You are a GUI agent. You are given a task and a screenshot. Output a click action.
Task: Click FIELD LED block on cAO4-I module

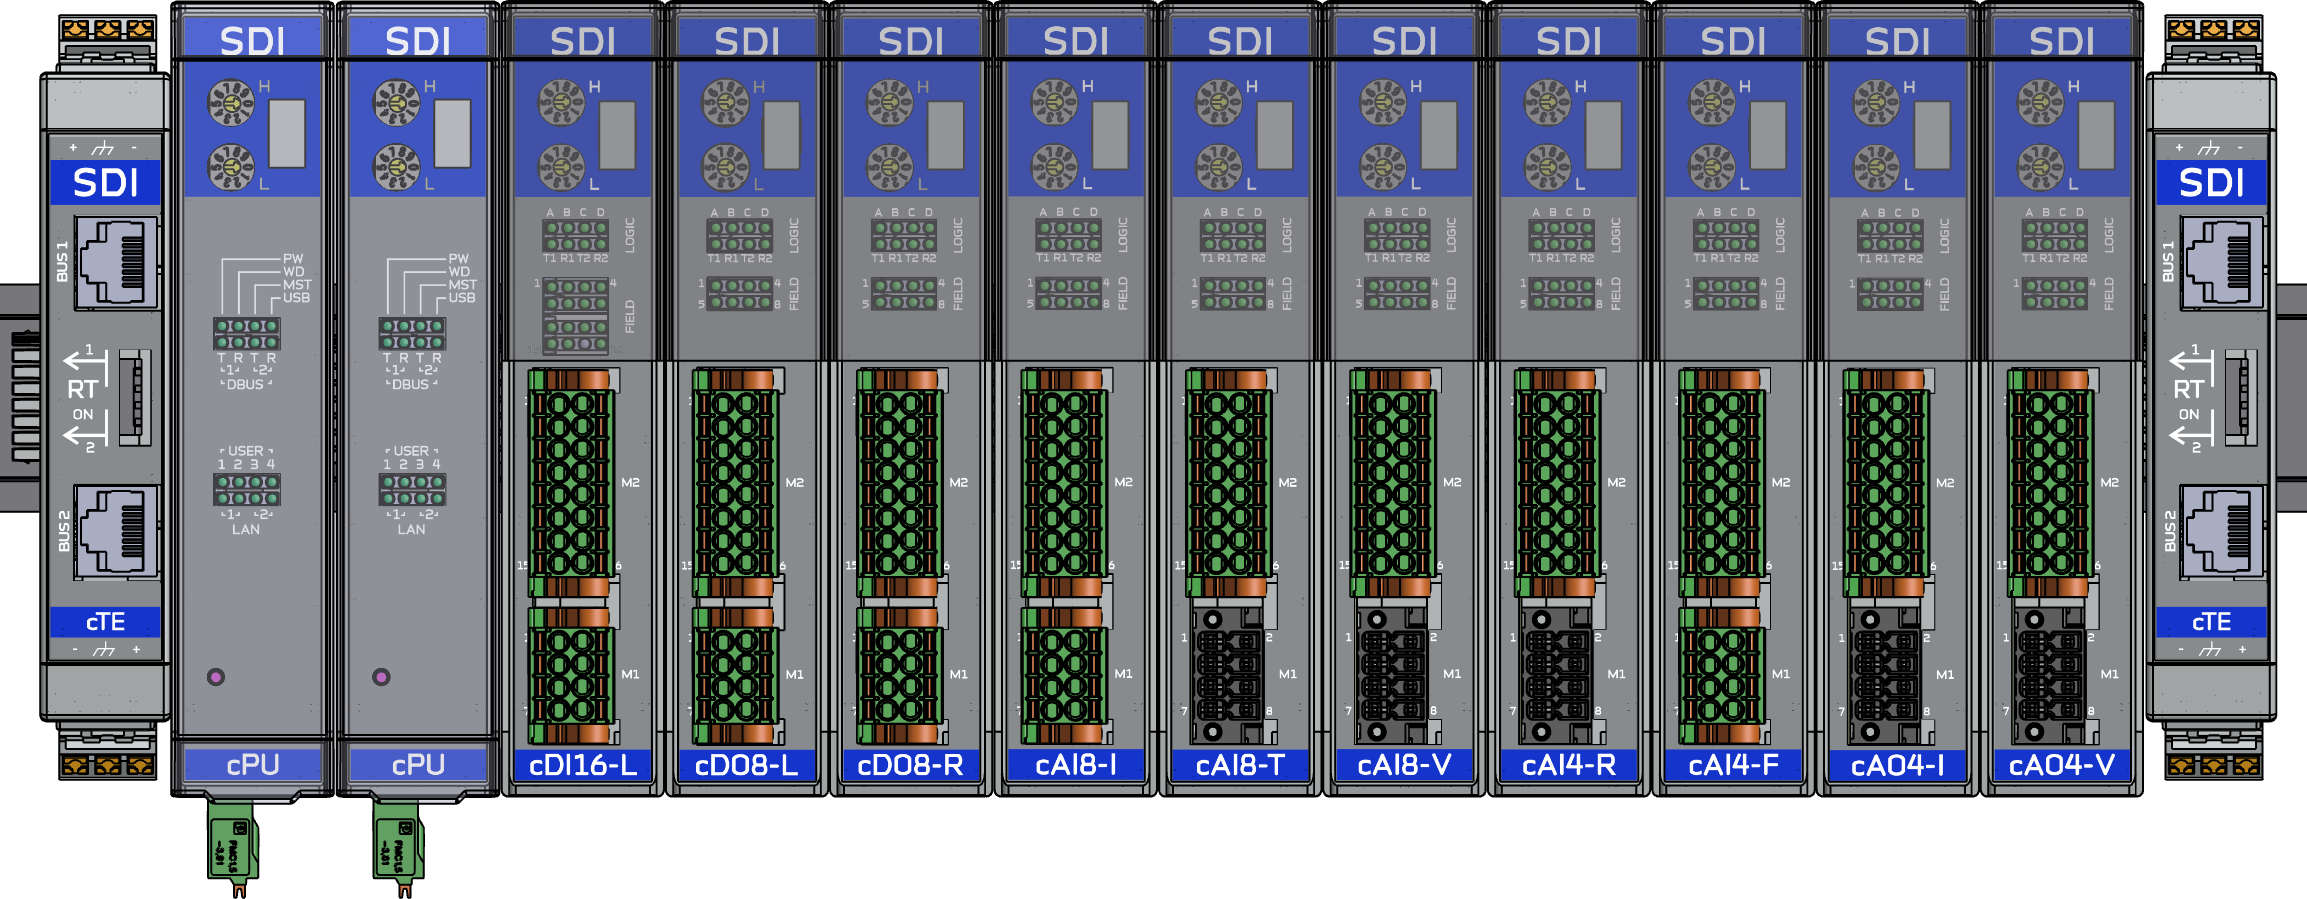pyautogui.click(x=1890, y=294)
